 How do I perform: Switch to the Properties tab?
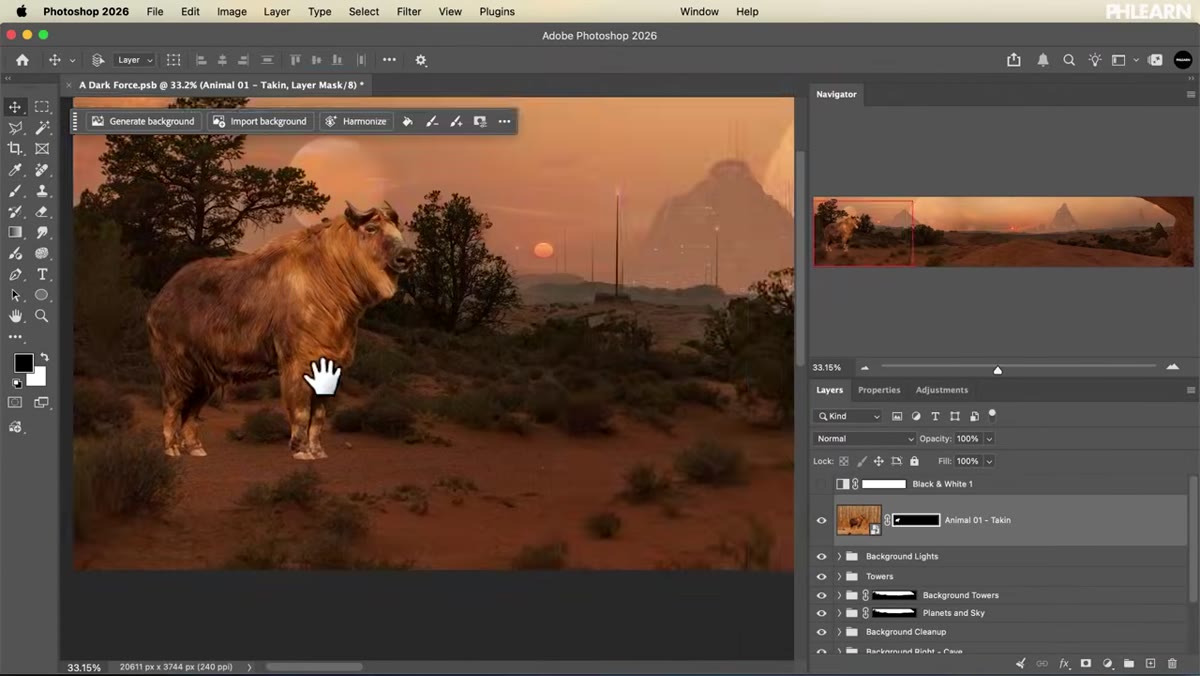pos(879,390)
